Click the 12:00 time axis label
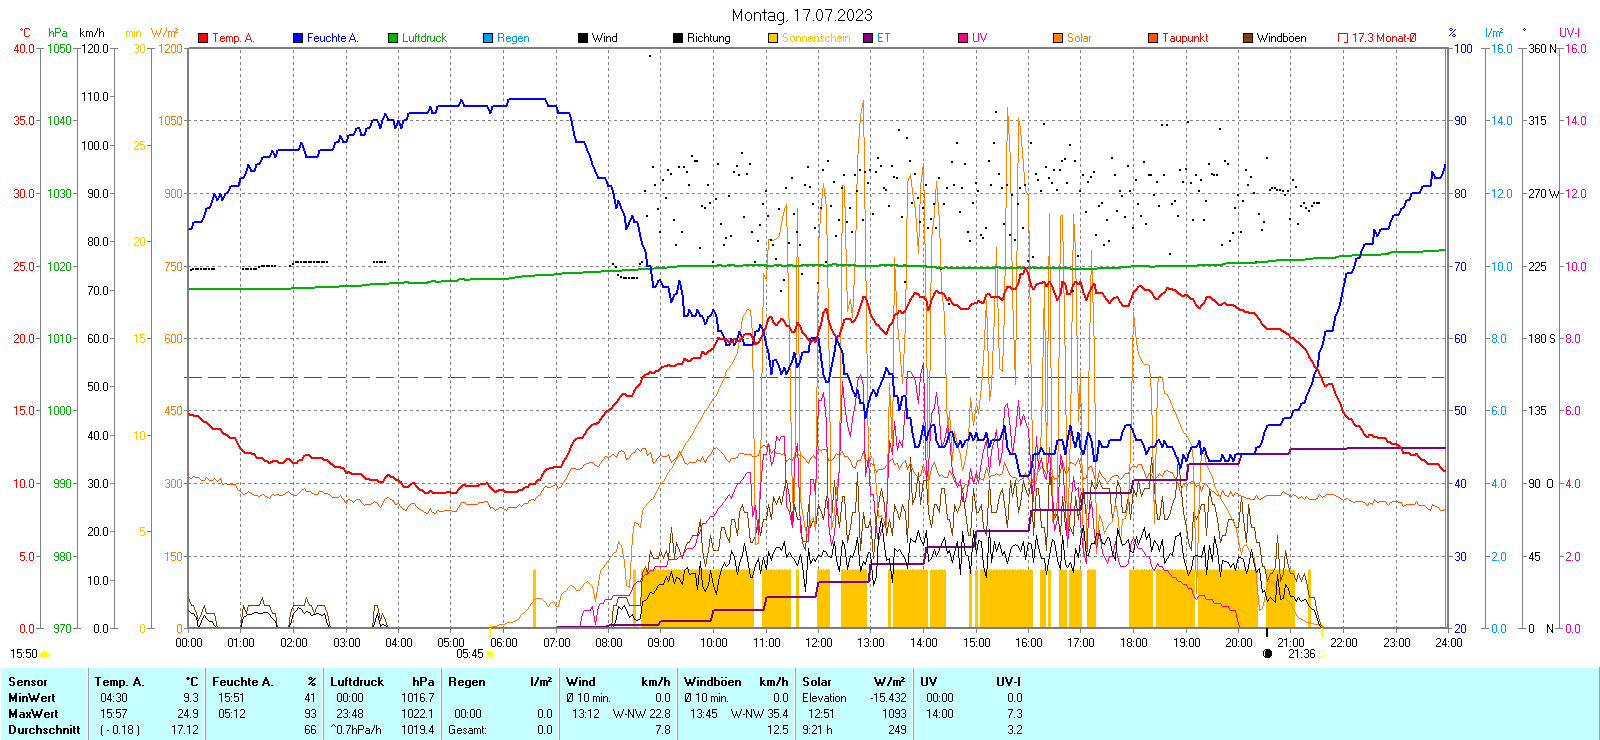 819,643
